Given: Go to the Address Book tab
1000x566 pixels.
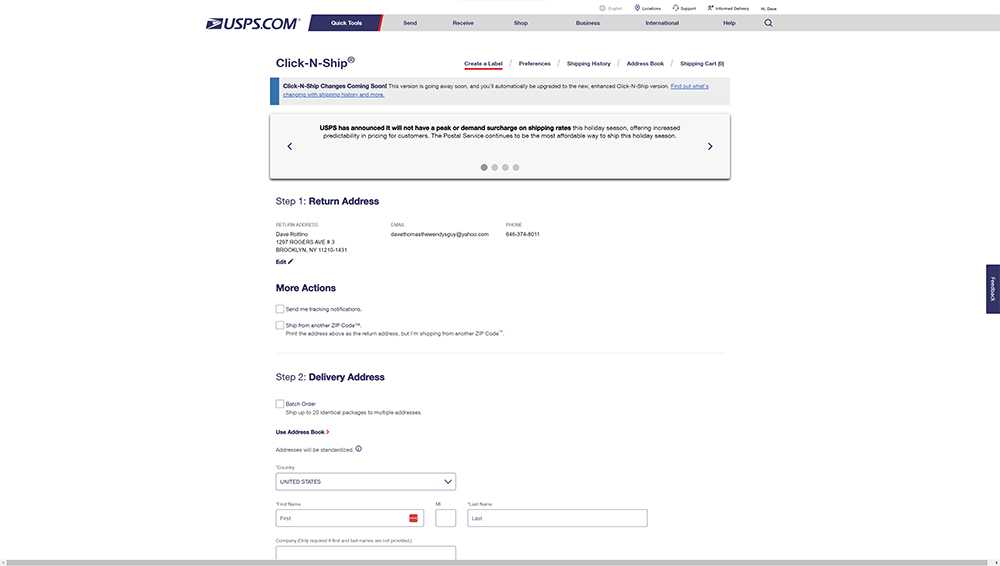Looking at the screenshot, I should pos(645,64).
